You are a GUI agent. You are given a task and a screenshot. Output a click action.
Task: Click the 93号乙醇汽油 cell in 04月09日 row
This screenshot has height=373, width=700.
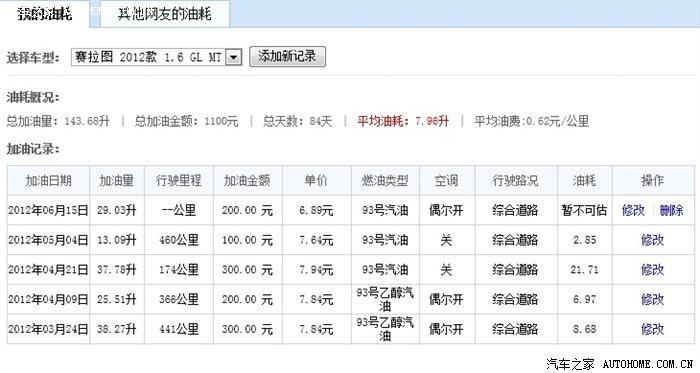tap(385, 299)
